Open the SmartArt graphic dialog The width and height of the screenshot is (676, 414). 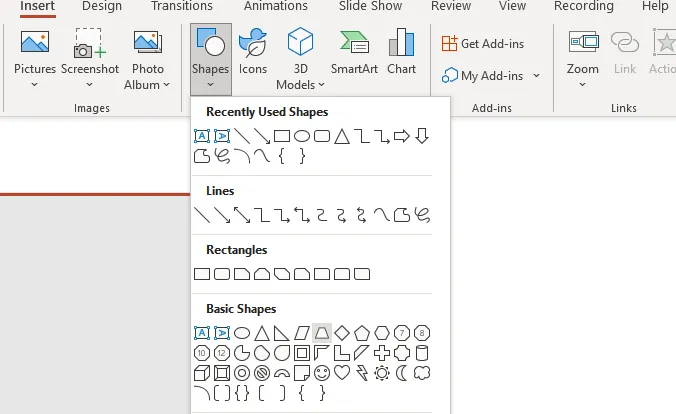(354, 53)
